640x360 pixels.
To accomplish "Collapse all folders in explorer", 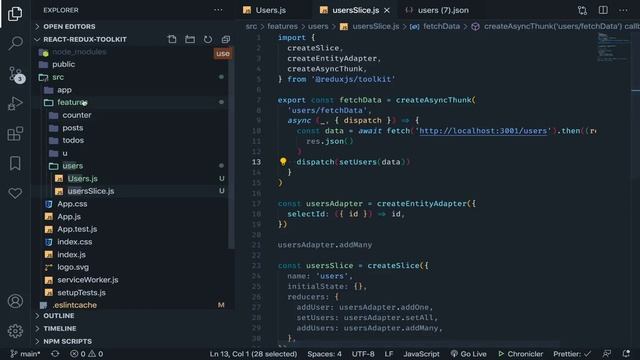I will [x=226, y=39].
